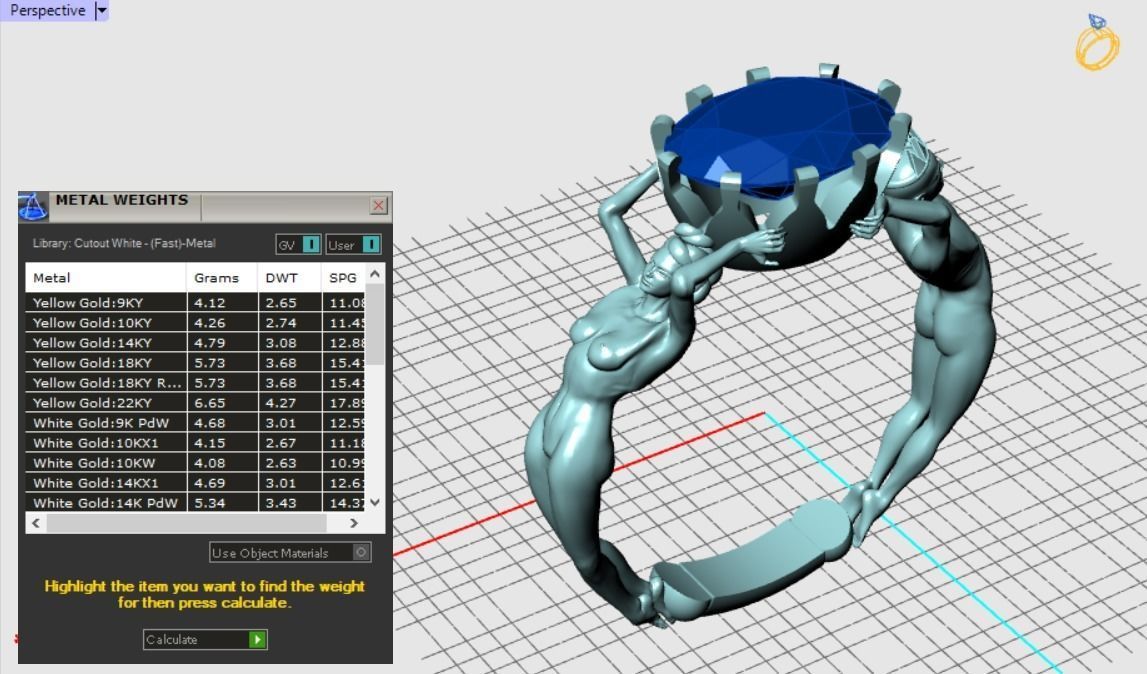1147x674 pixels.
Task: Toggle the Use Object Materials option
Action: pyautogui.click(x=290, y=553)
